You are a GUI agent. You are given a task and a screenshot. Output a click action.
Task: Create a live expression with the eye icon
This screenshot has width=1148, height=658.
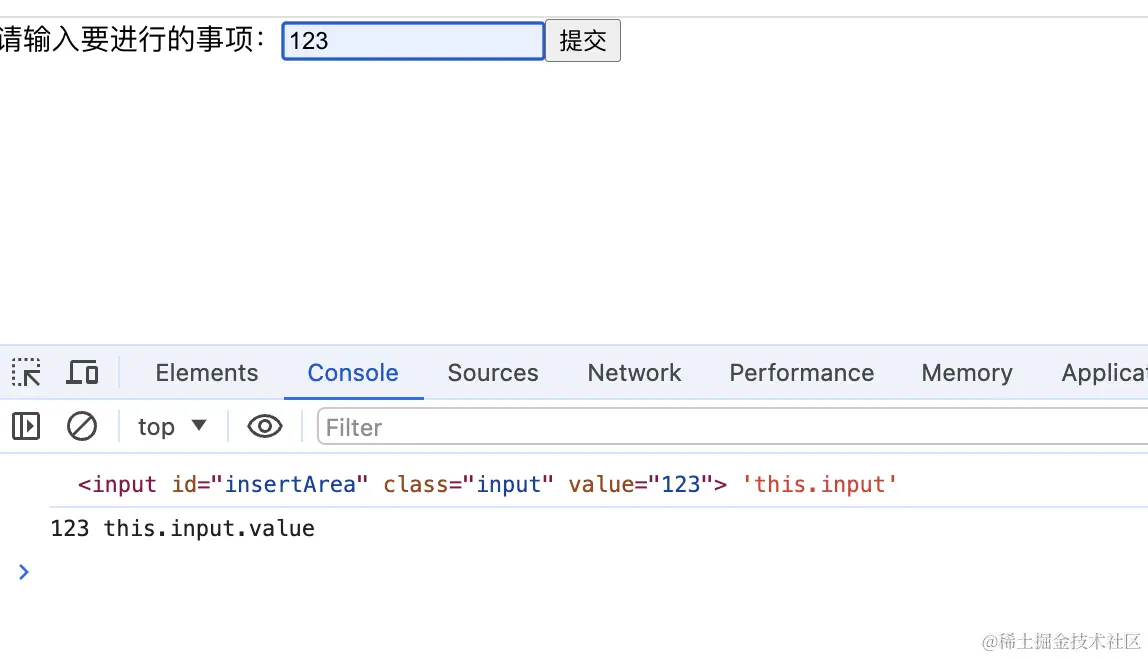(265, 427)
